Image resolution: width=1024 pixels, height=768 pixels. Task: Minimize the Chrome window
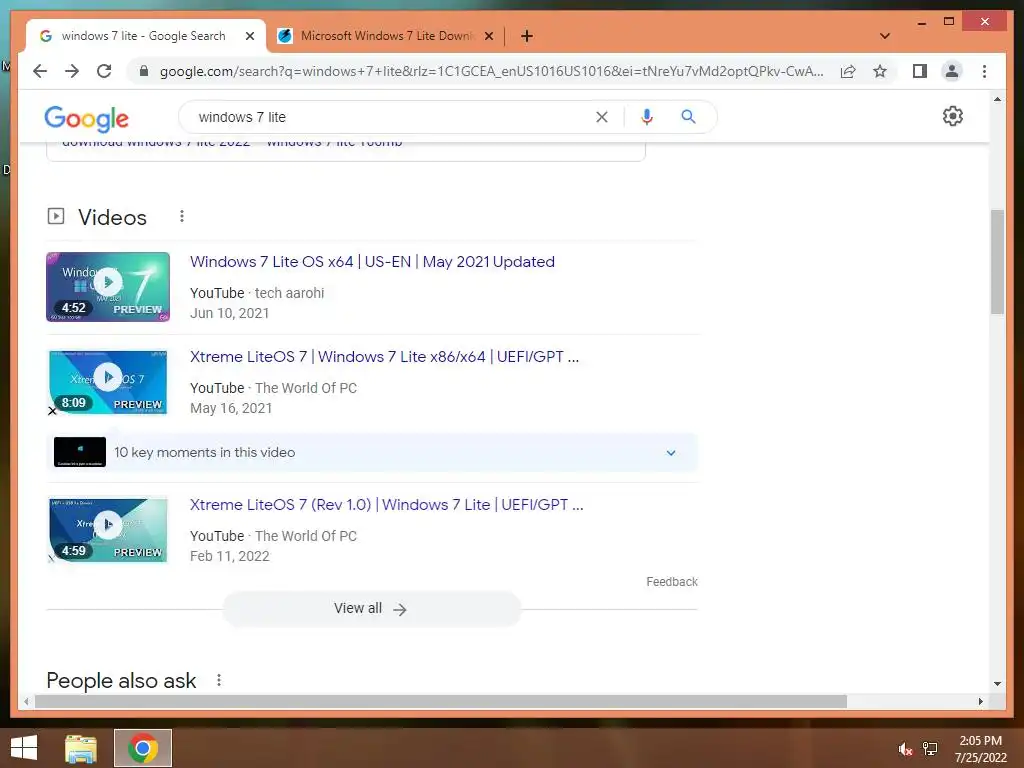click(921, 22)
